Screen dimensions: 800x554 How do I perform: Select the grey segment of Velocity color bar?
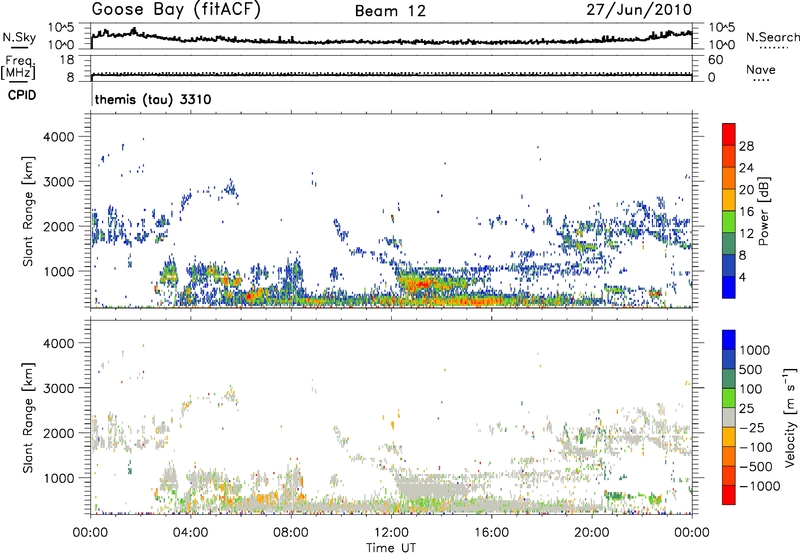[729, 418]
